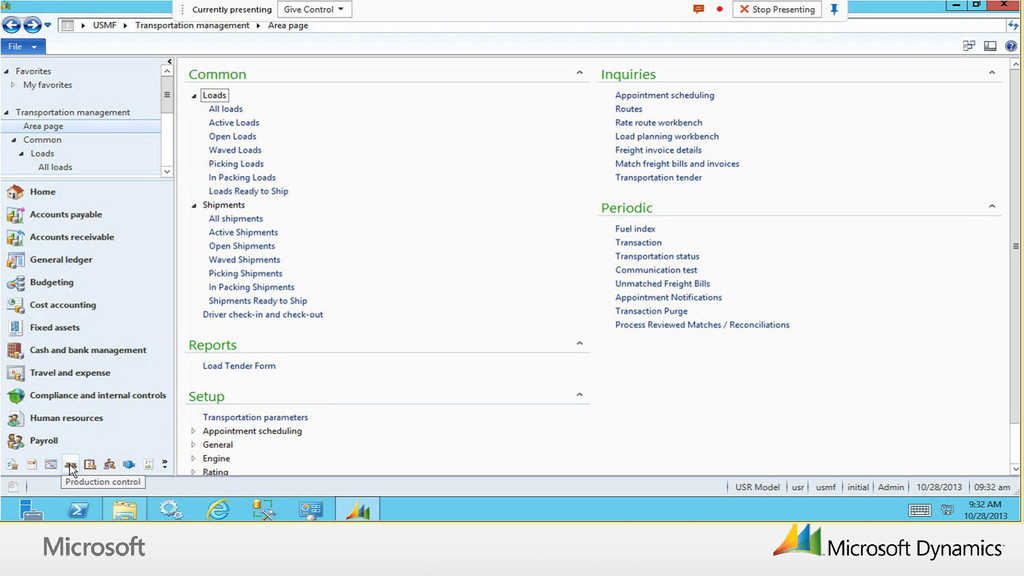This screenshot has width=1024, height=576.
Task: Open Load Tender Form report link
Action: click(239, 366)
